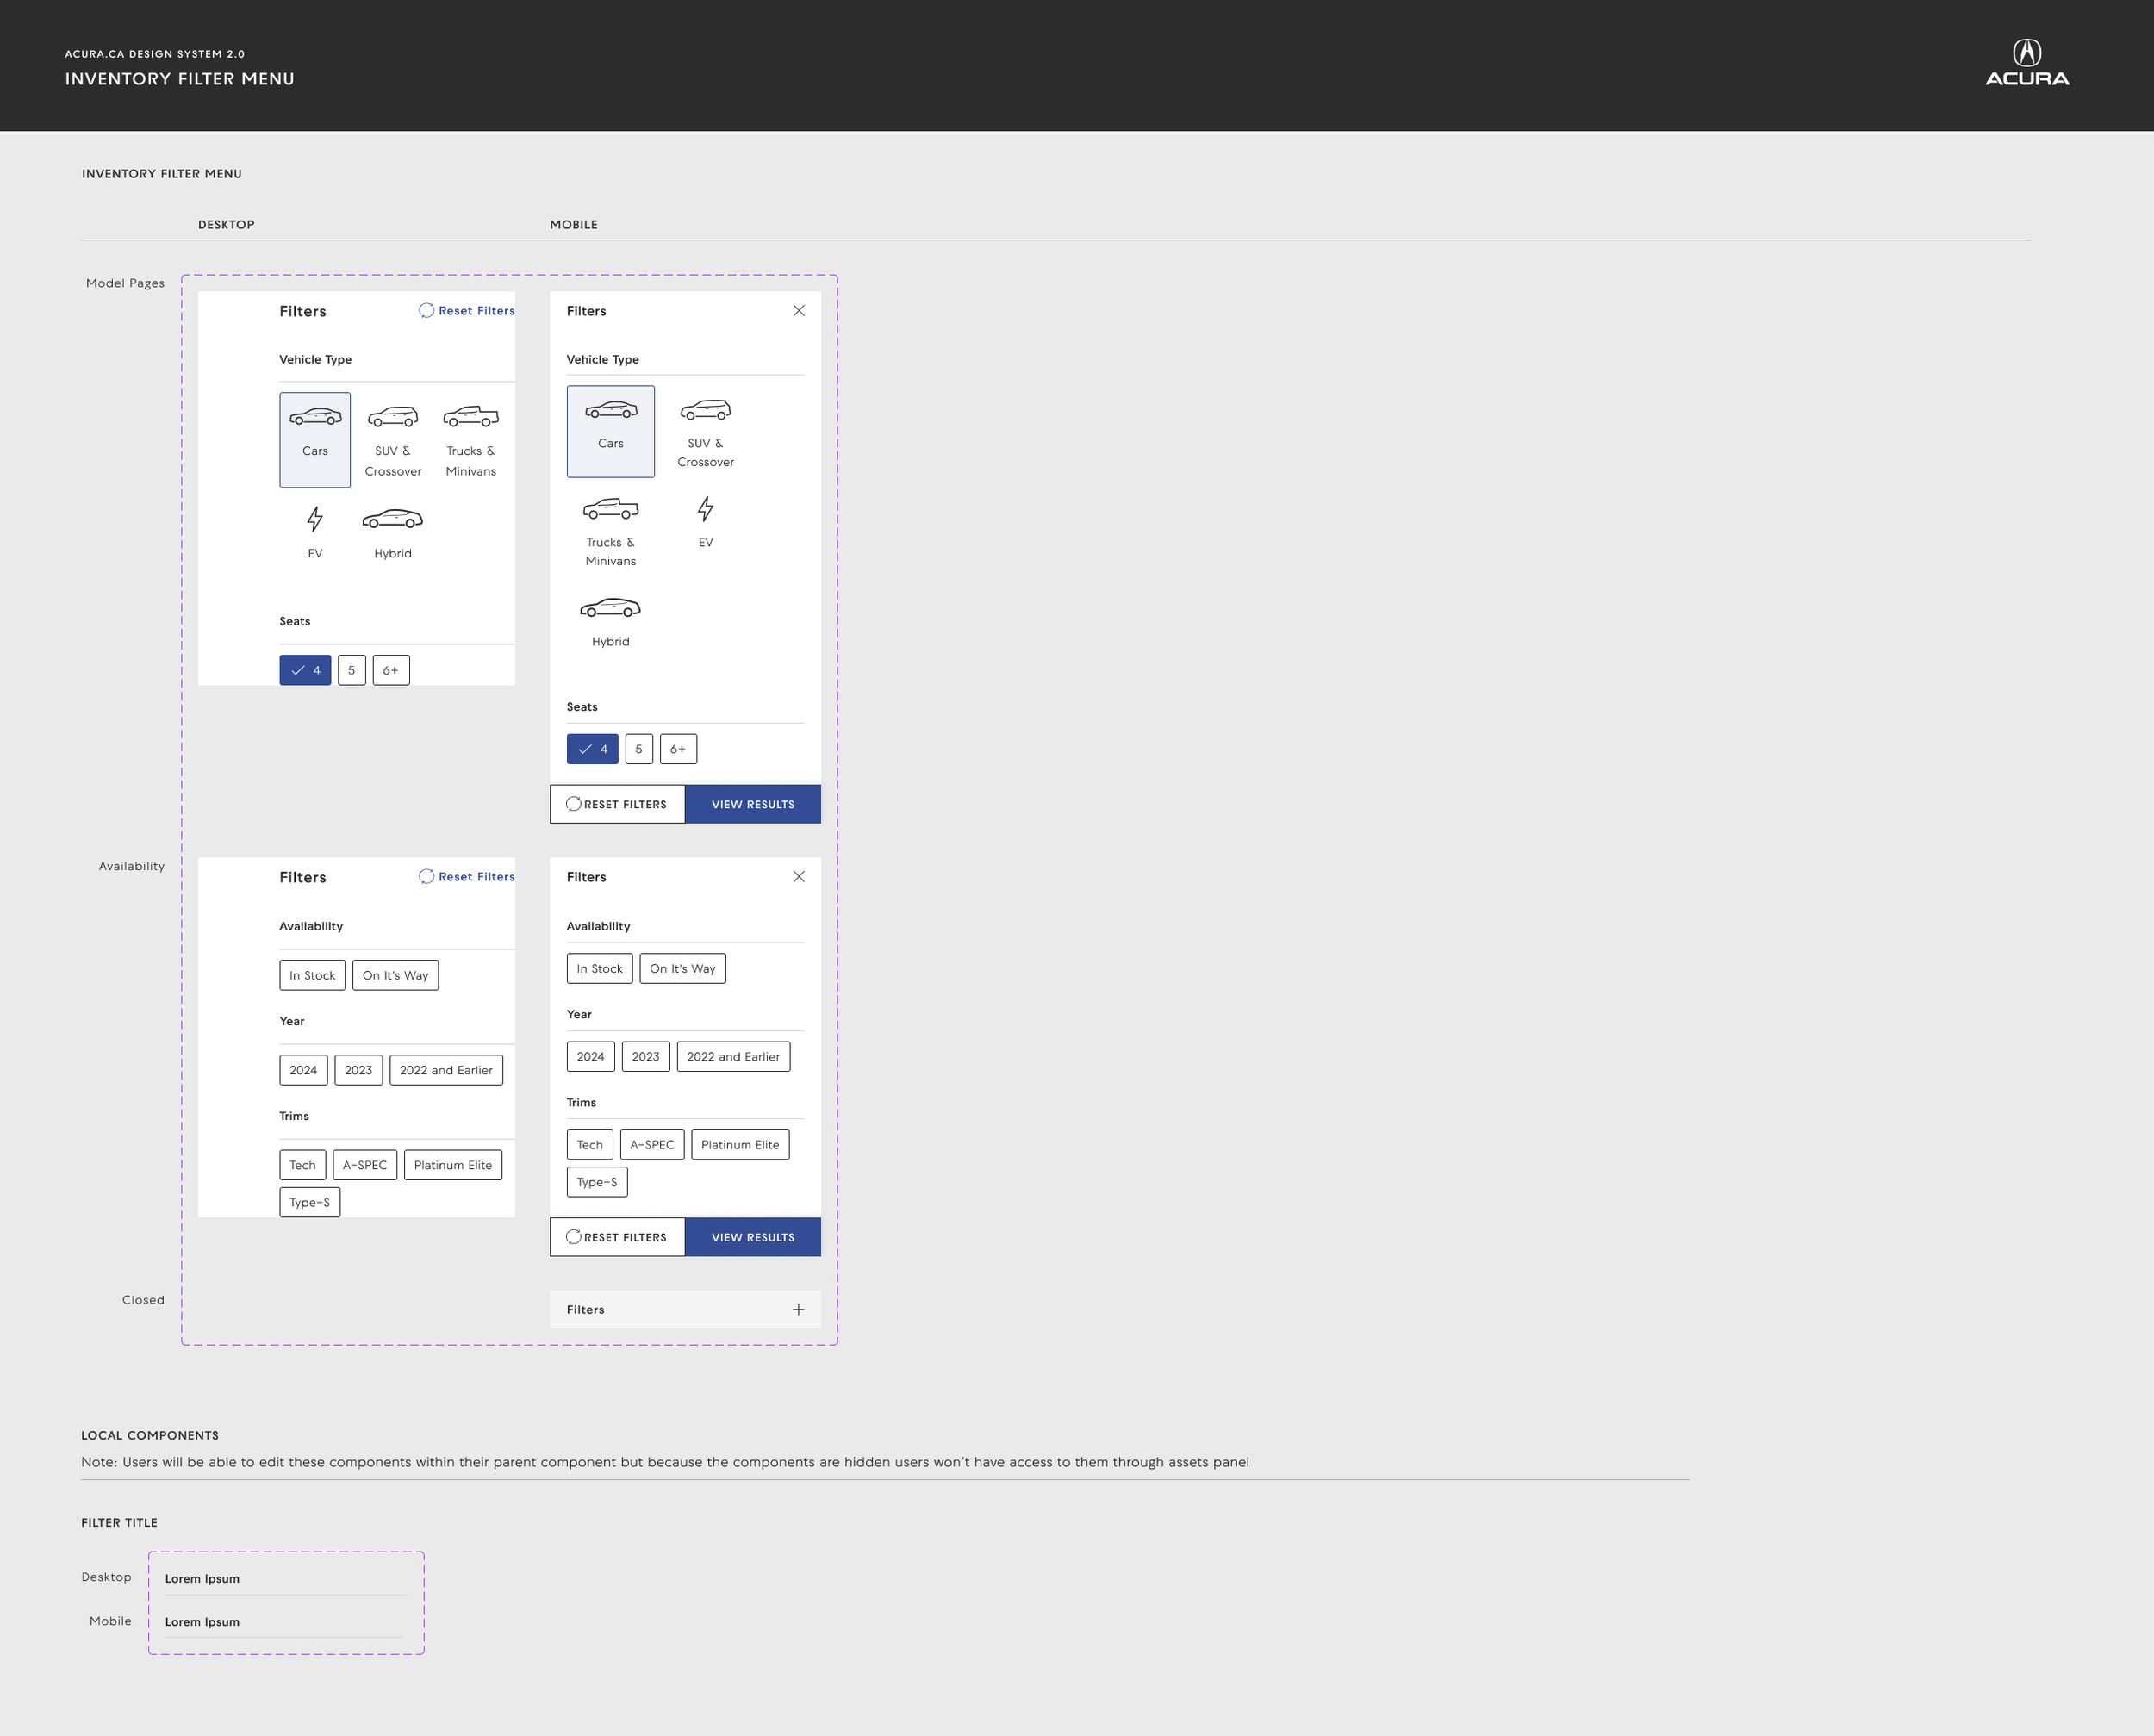
Task: Toggle the Type-S trim chip on mobile
Action: 597,1182
